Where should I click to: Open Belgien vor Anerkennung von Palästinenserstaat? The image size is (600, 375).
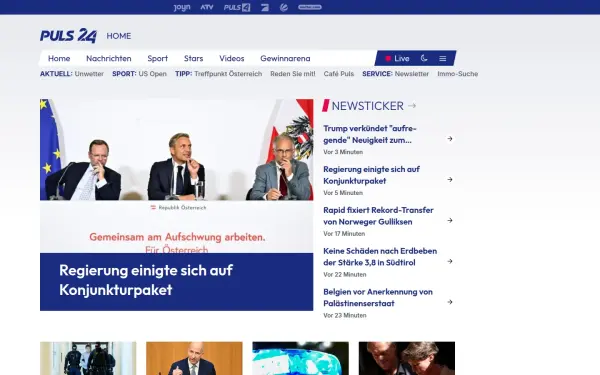pyautogui.click(x=378, y=298)
